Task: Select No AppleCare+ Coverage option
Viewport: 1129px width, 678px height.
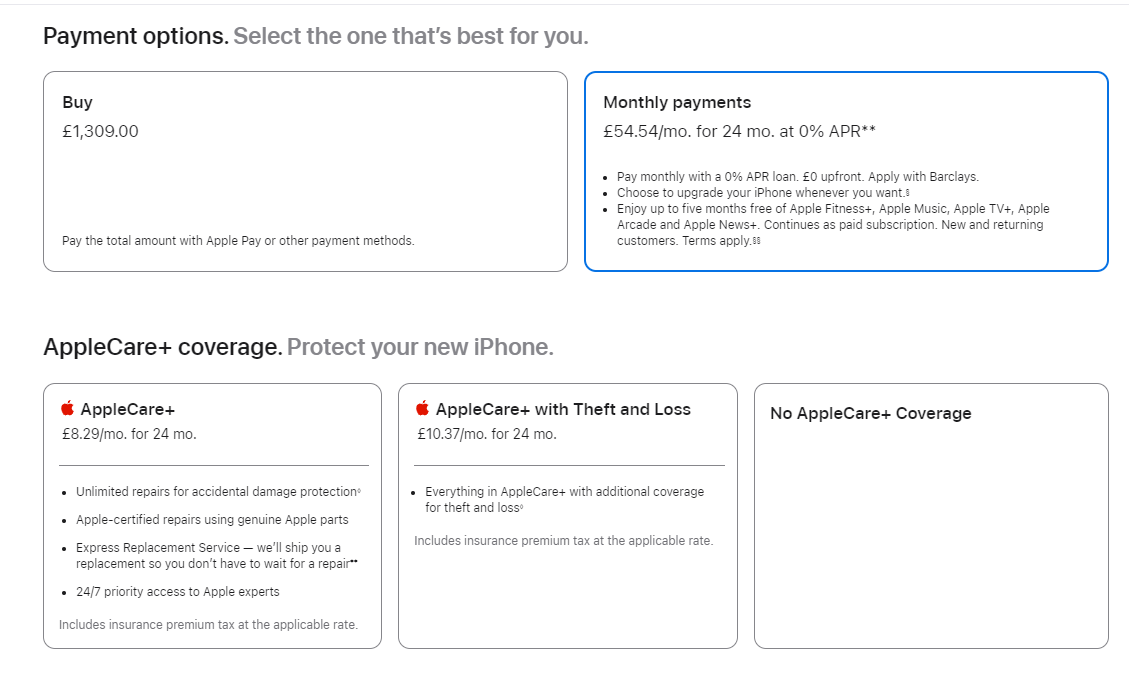Action: [931, 515]
